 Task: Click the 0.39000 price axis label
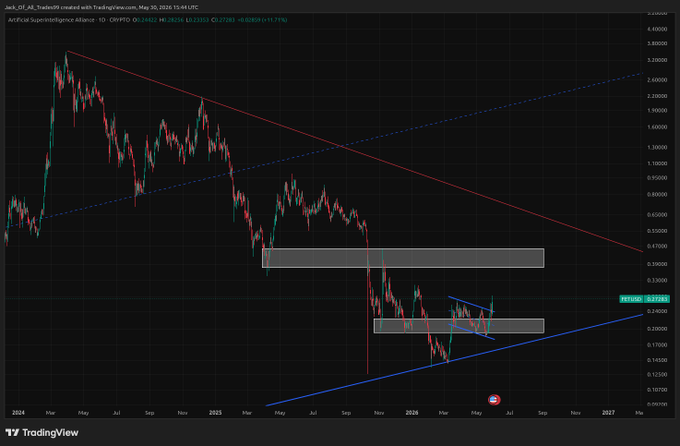click(x=657, y=264)
